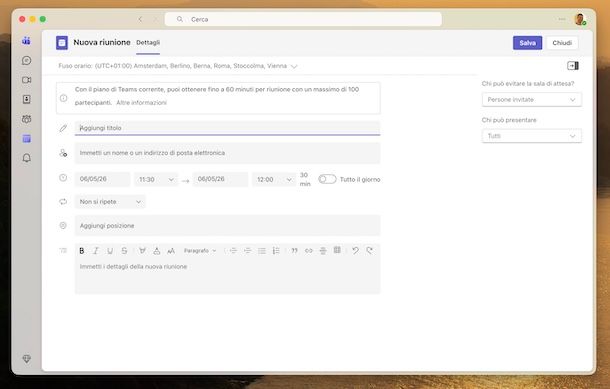Click the end date 06/05/26 field
Screen dimensions: 610x389
click(220, 179)
